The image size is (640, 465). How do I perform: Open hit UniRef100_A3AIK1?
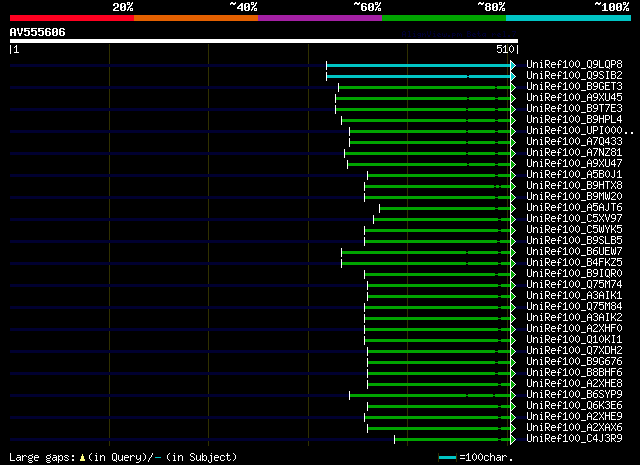click(574, 296)
